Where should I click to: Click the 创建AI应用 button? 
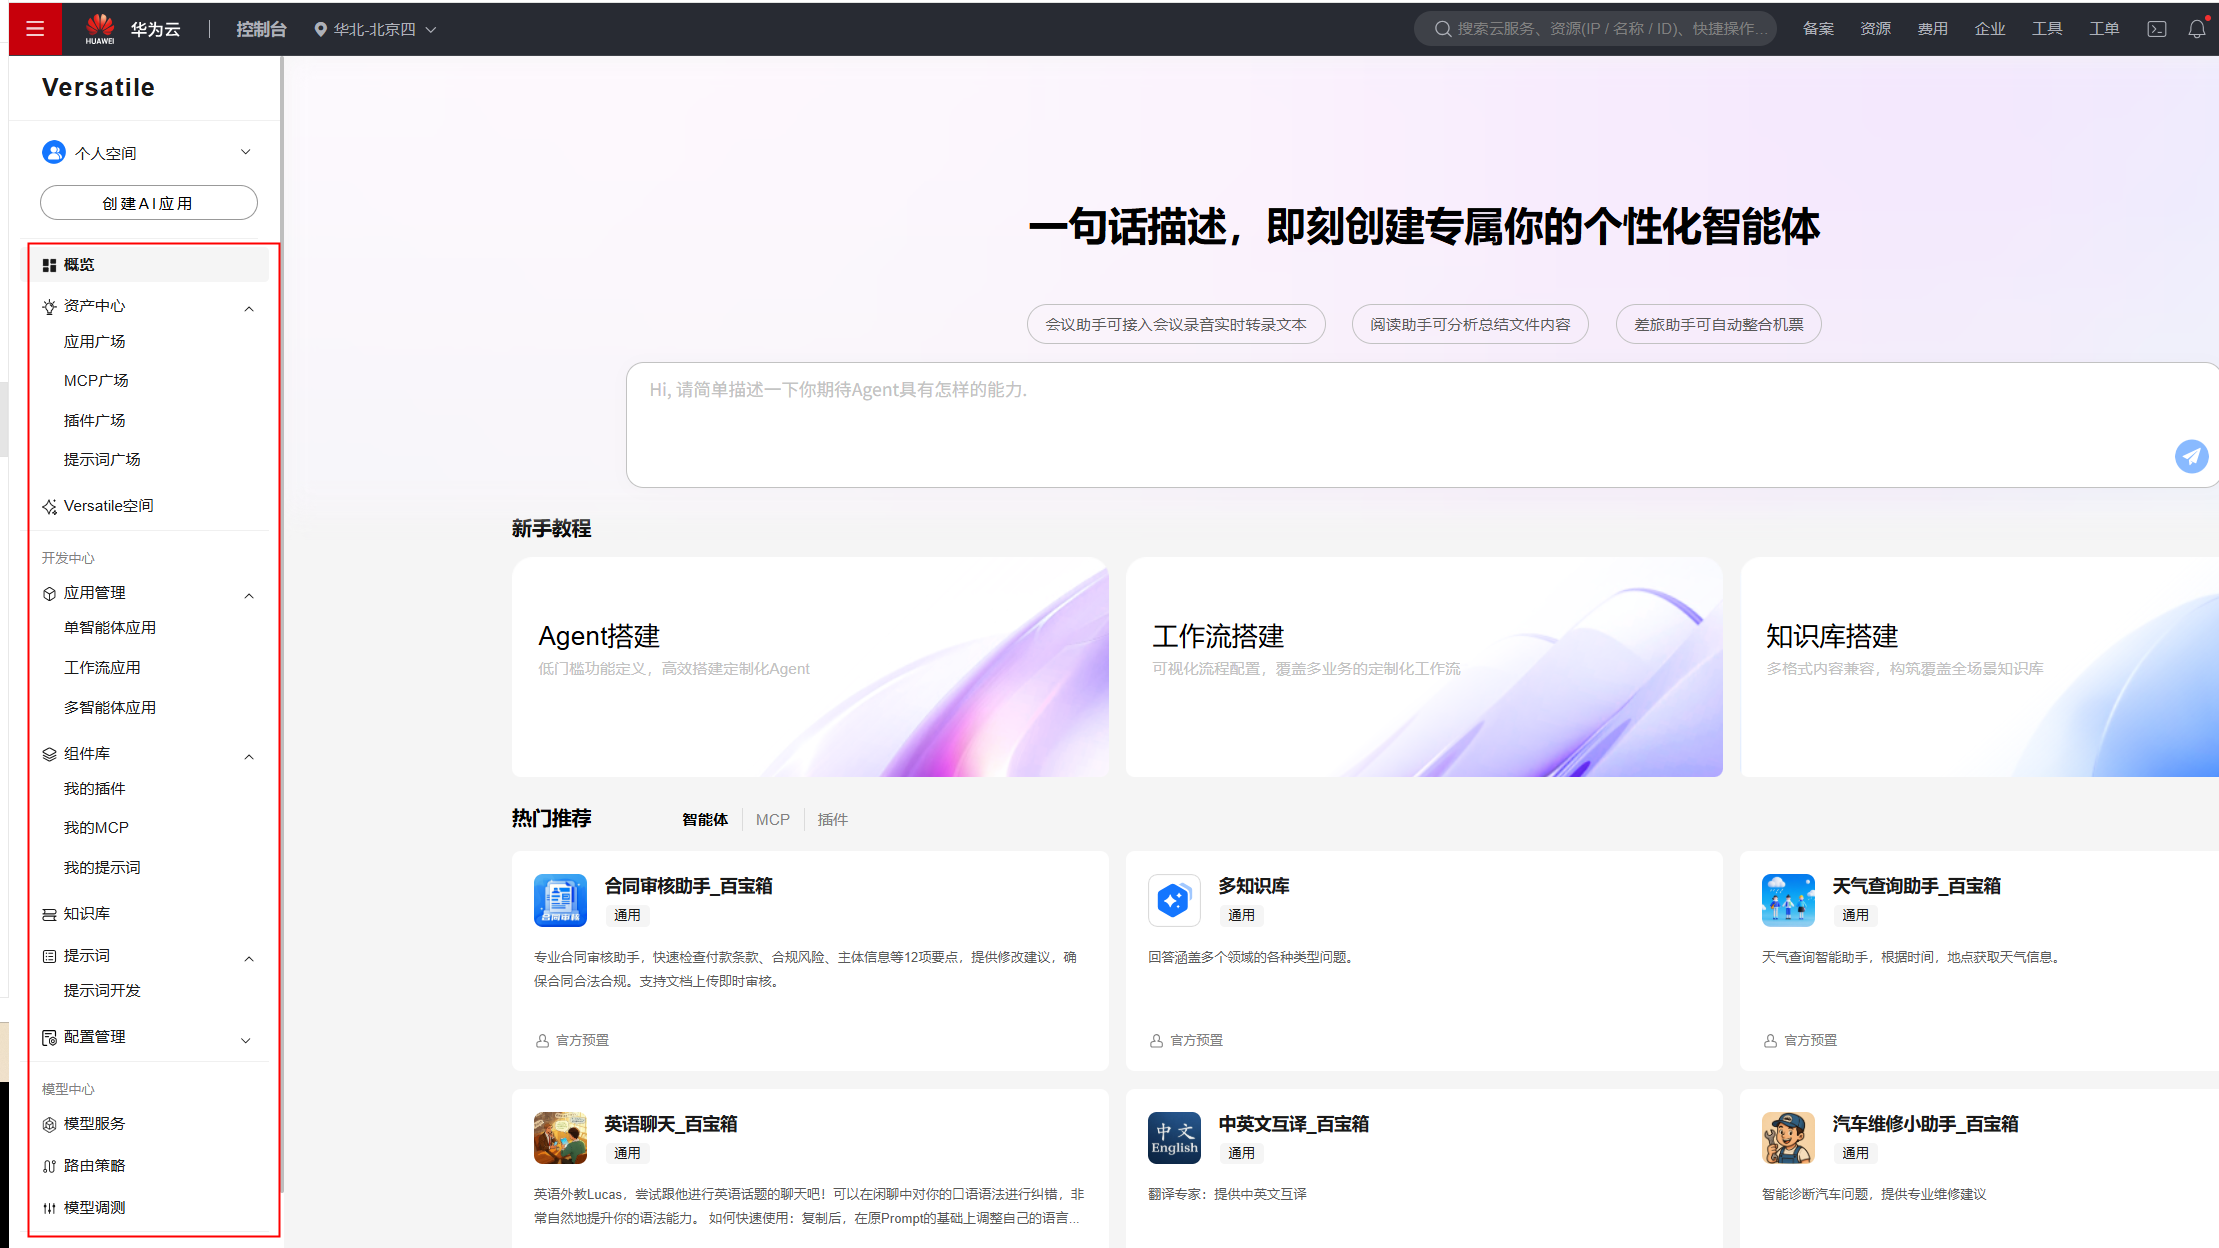148,203
